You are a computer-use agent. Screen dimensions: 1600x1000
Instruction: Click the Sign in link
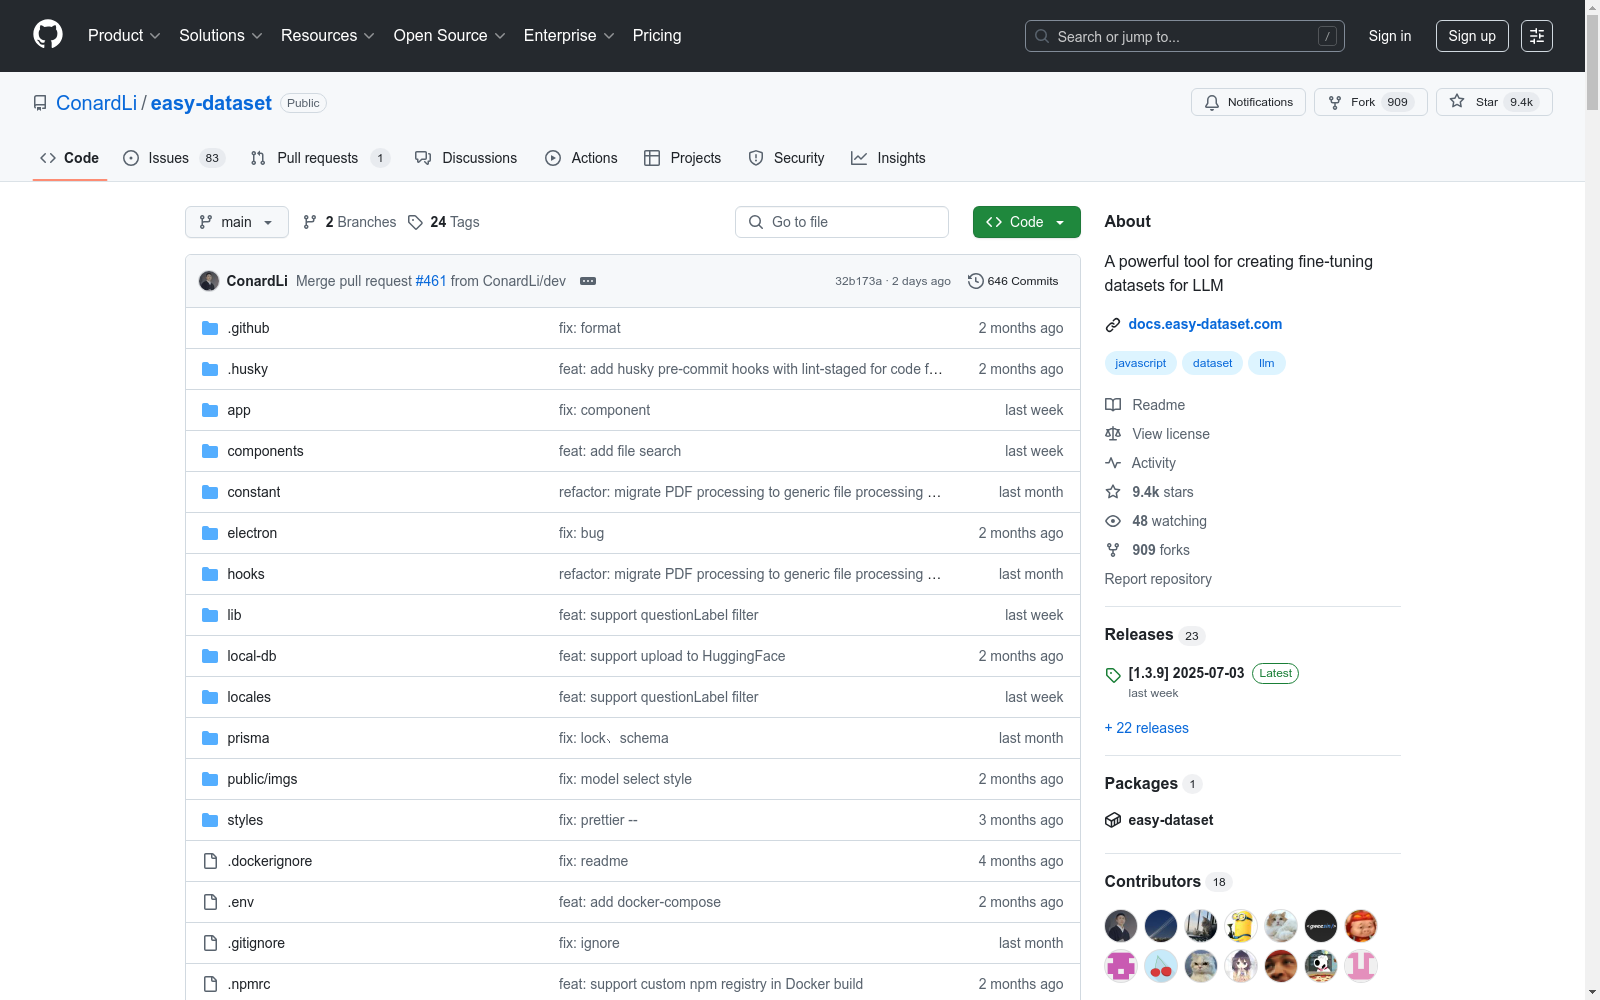[x=1390, y=36]
